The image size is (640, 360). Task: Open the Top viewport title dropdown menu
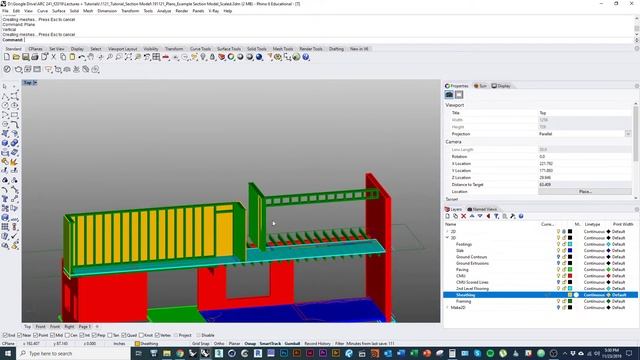click(35, 83)
